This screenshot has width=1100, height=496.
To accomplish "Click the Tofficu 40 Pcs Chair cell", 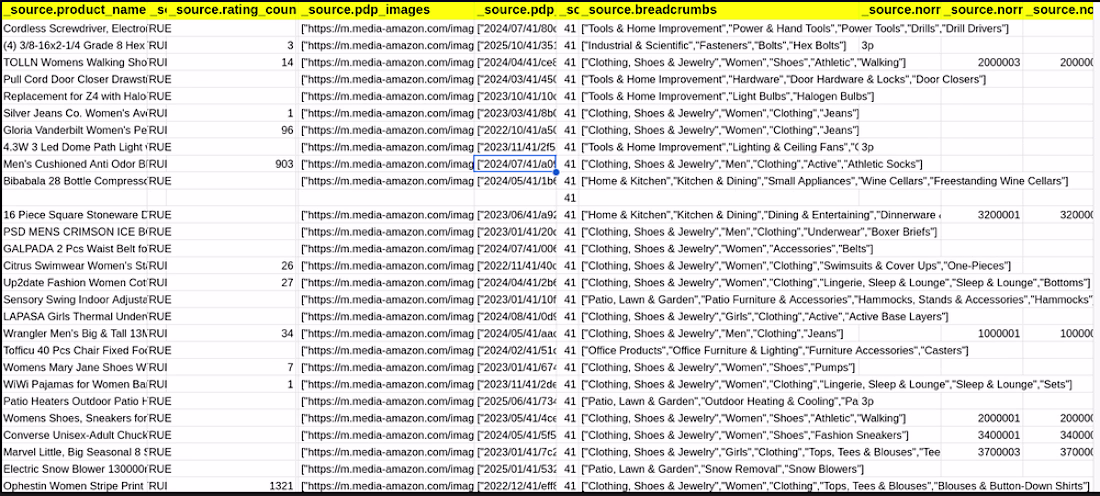I will click(x=74, y=350).
